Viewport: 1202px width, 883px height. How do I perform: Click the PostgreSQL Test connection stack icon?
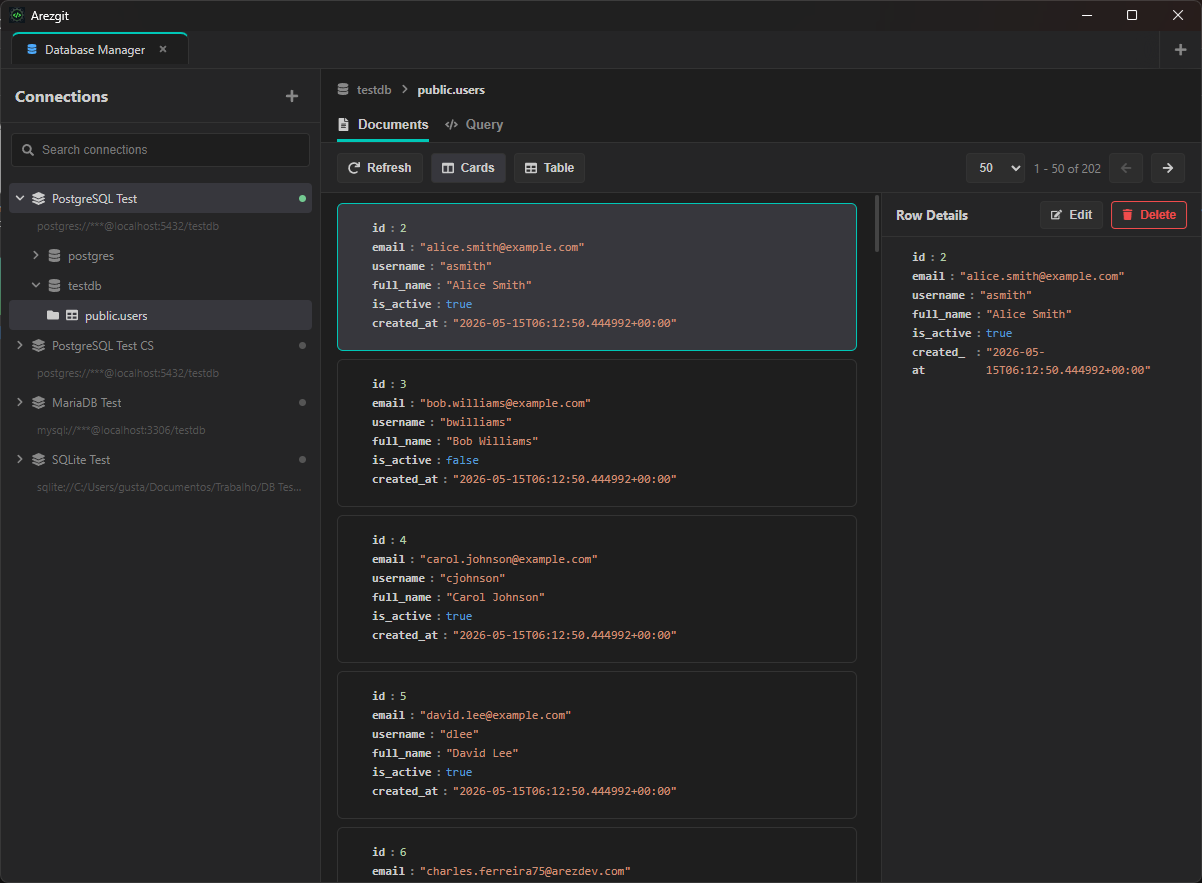(38, 198)
